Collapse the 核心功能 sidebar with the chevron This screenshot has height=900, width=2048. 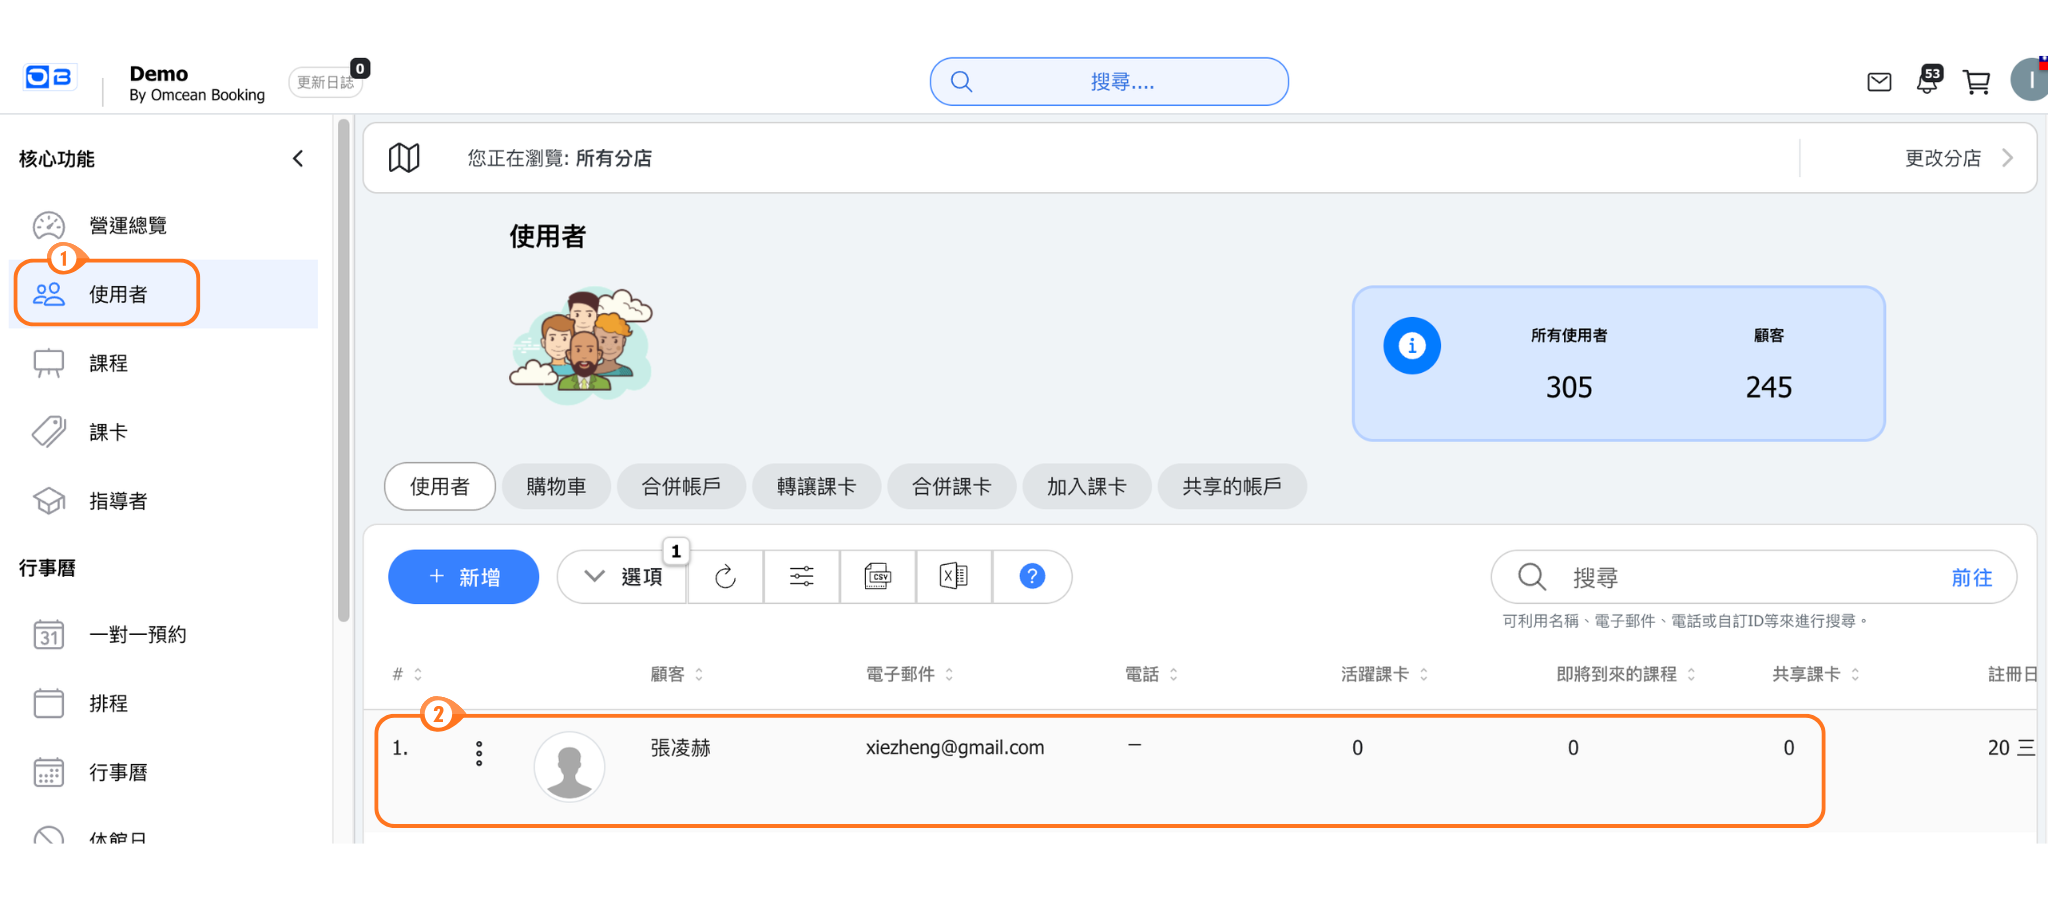[298, 159]
